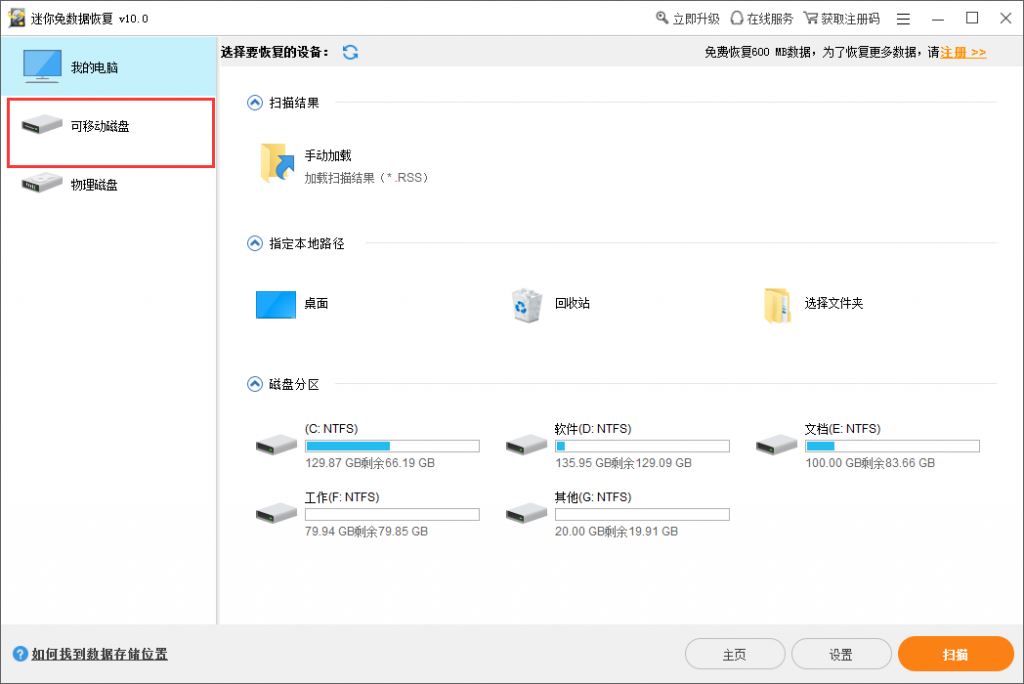Click the F: drive usage bar
This screenshot has height=684, width=1024.
pos(392,515)
